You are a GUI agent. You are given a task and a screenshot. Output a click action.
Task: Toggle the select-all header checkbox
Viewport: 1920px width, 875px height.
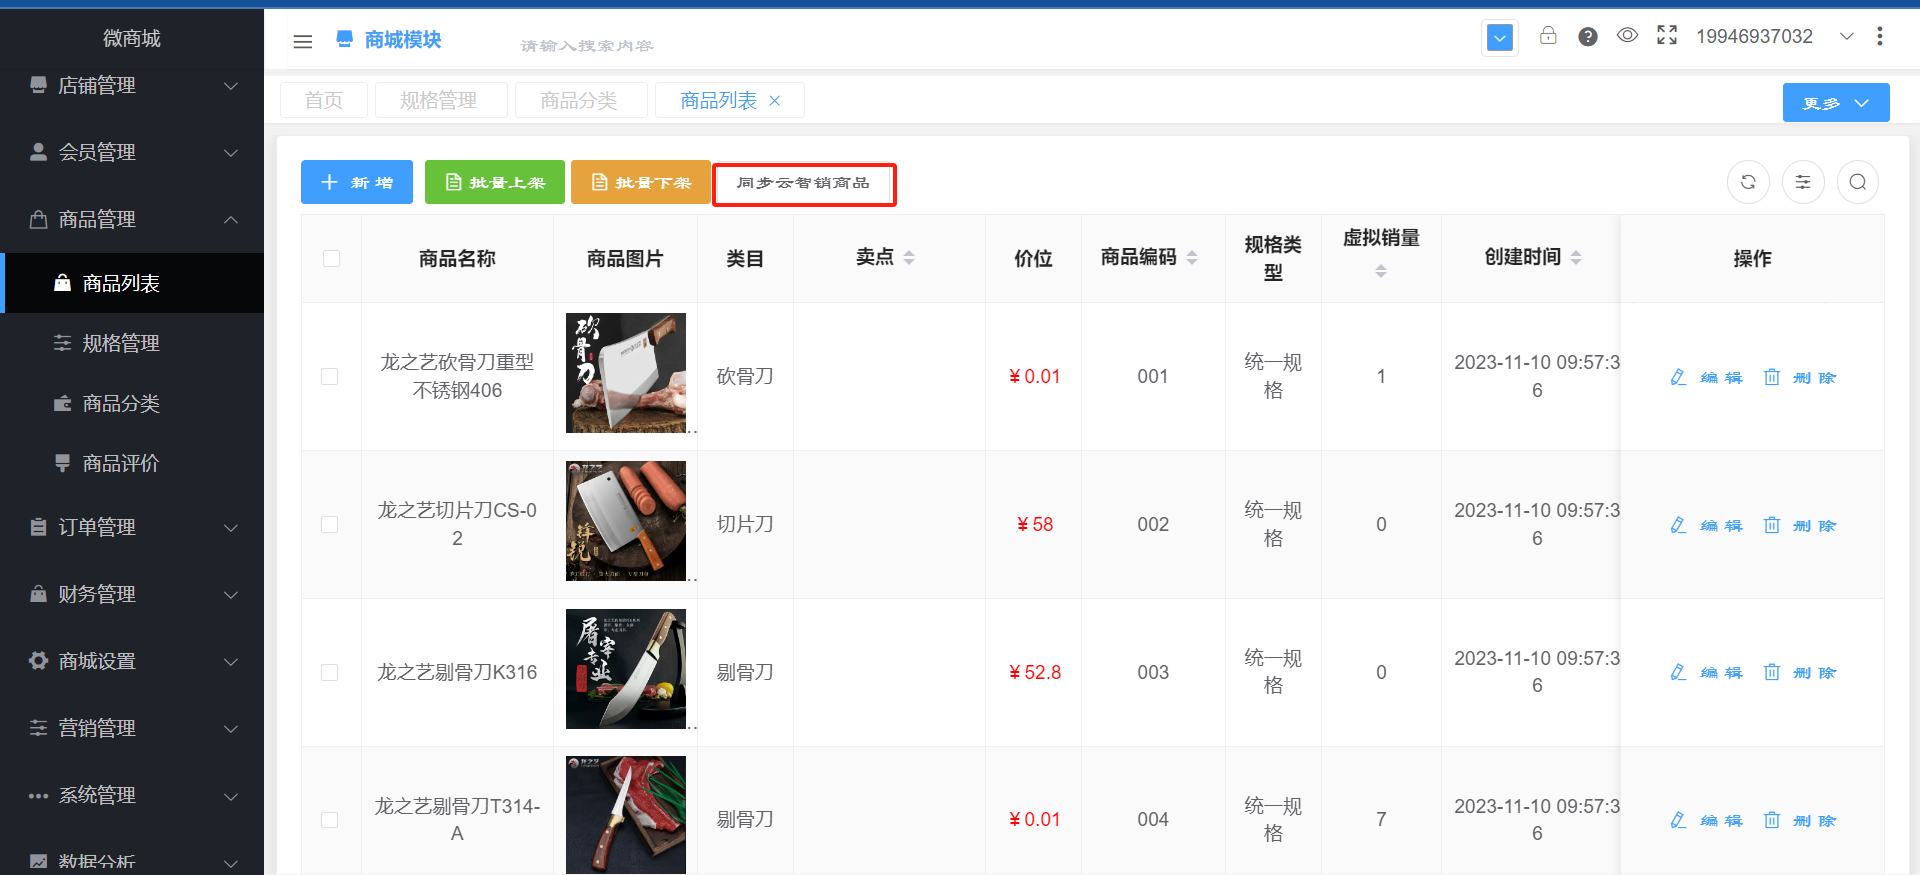(332, 259)
